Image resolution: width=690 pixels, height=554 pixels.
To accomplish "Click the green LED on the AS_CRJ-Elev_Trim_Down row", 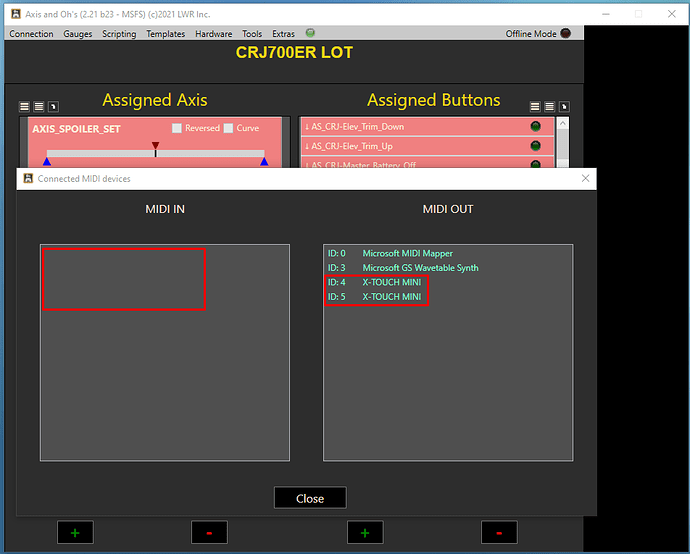I will click(x=535, y=127).
